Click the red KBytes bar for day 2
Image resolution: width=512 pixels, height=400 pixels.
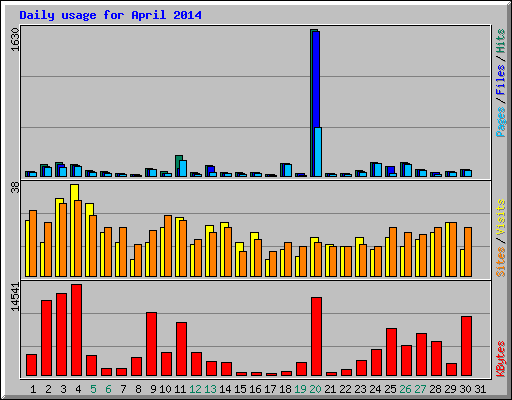[46, 338]
